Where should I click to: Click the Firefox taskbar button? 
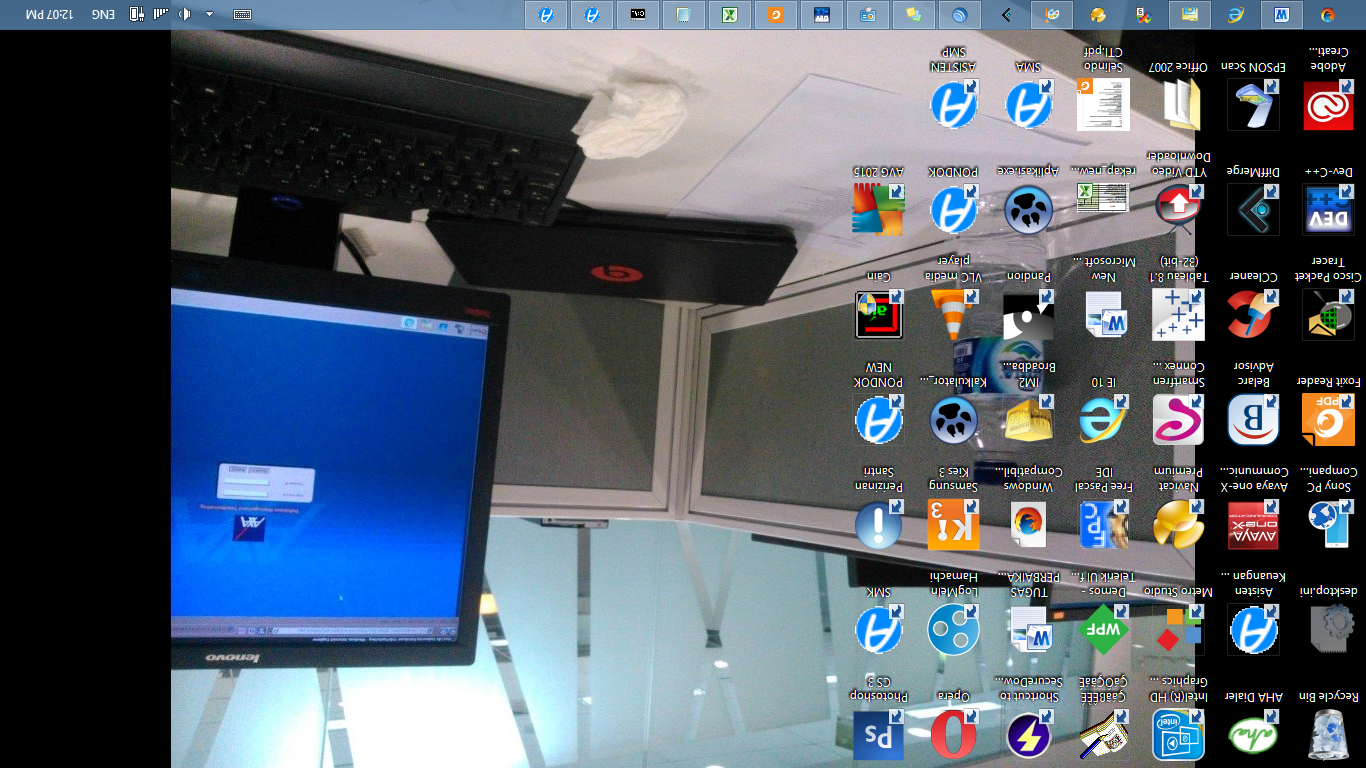[x=1328, y=15]
